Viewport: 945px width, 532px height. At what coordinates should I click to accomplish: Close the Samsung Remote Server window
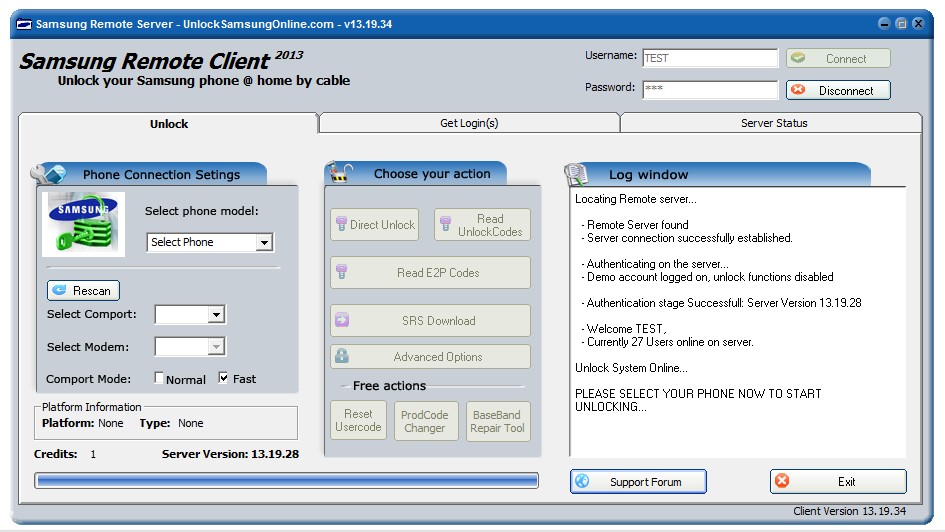click(x=918, y=23)
